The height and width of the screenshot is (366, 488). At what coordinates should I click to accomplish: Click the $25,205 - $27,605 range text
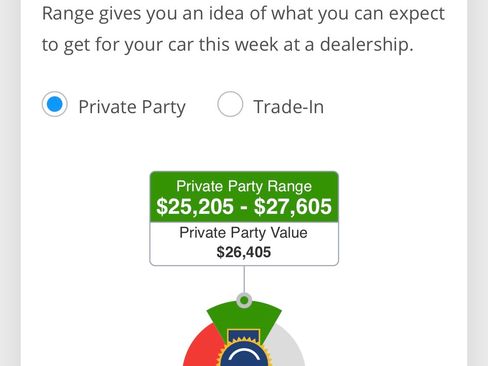[244, 206]
